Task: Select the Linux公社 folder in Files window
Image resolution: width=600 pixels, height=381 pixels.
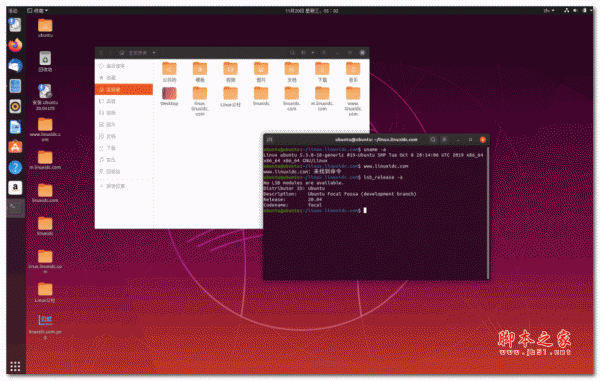Action: click(x=230, y=97)
